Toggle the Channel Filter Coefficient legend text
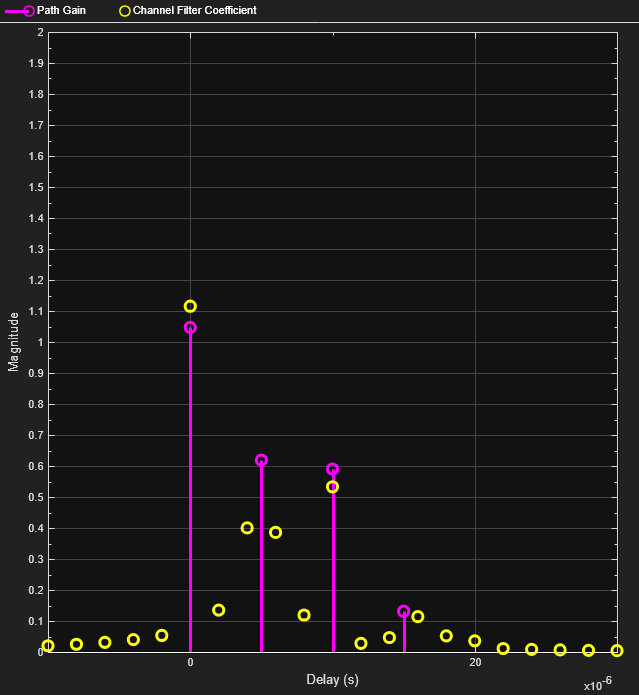The height and width of the screenshot is (695, 639). (x=194, y=10)
